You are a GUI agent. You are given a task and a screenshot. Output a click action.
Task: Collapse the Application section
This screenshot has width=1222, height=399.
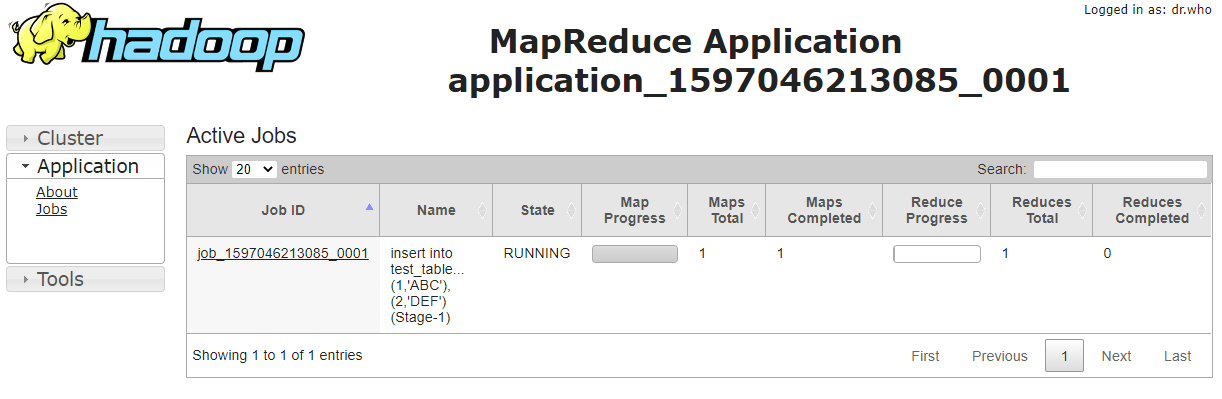[x=85, y=166]
